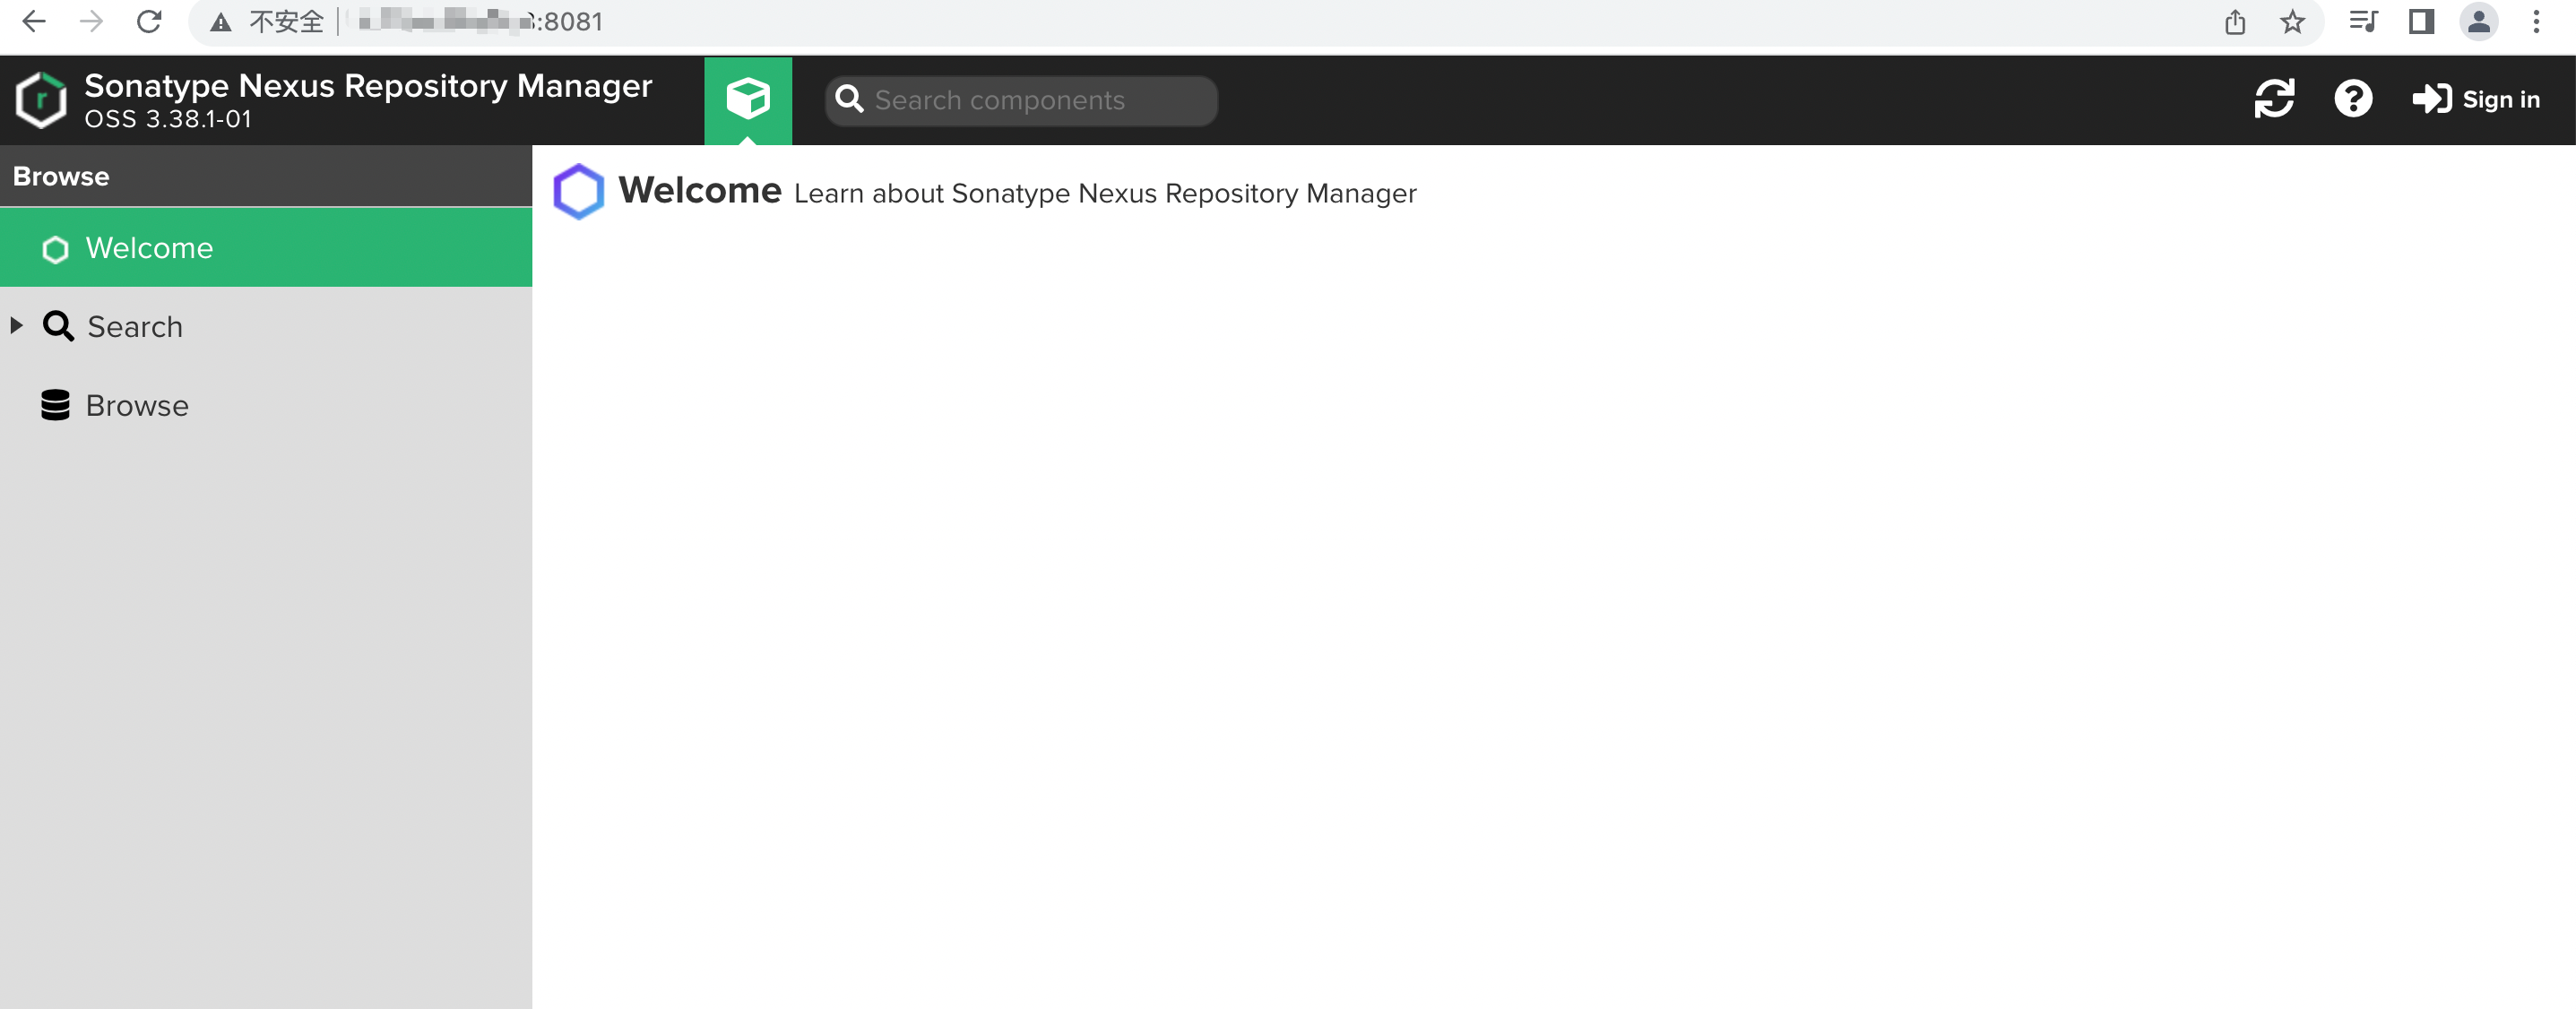The width and height of the screenshot is (2576, 1009).
Task: Open the browser media control icon
Action: point(2362,22)
